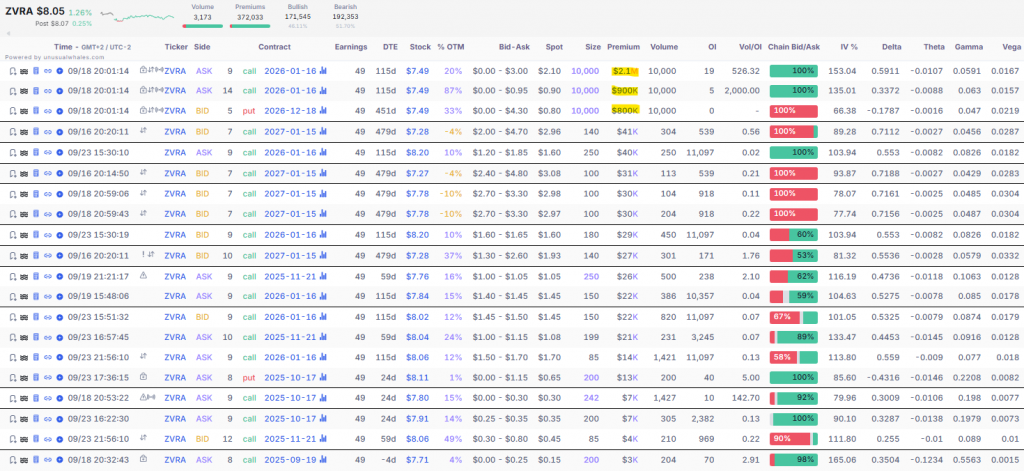Viewport: 1024px width, 471px height.
Task: Click the blue circle icon in the 09/23 15:51:32 row
Action: 59,317
